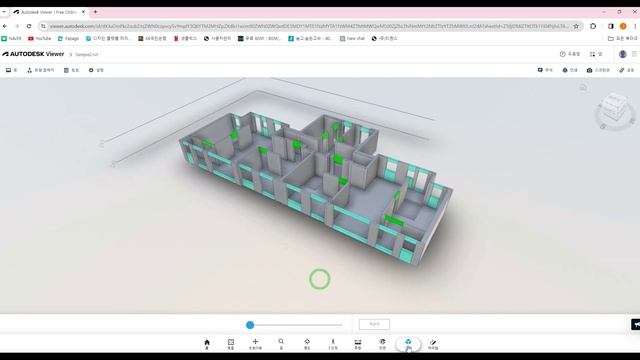Select the Zoom magnifier tool

281,344
